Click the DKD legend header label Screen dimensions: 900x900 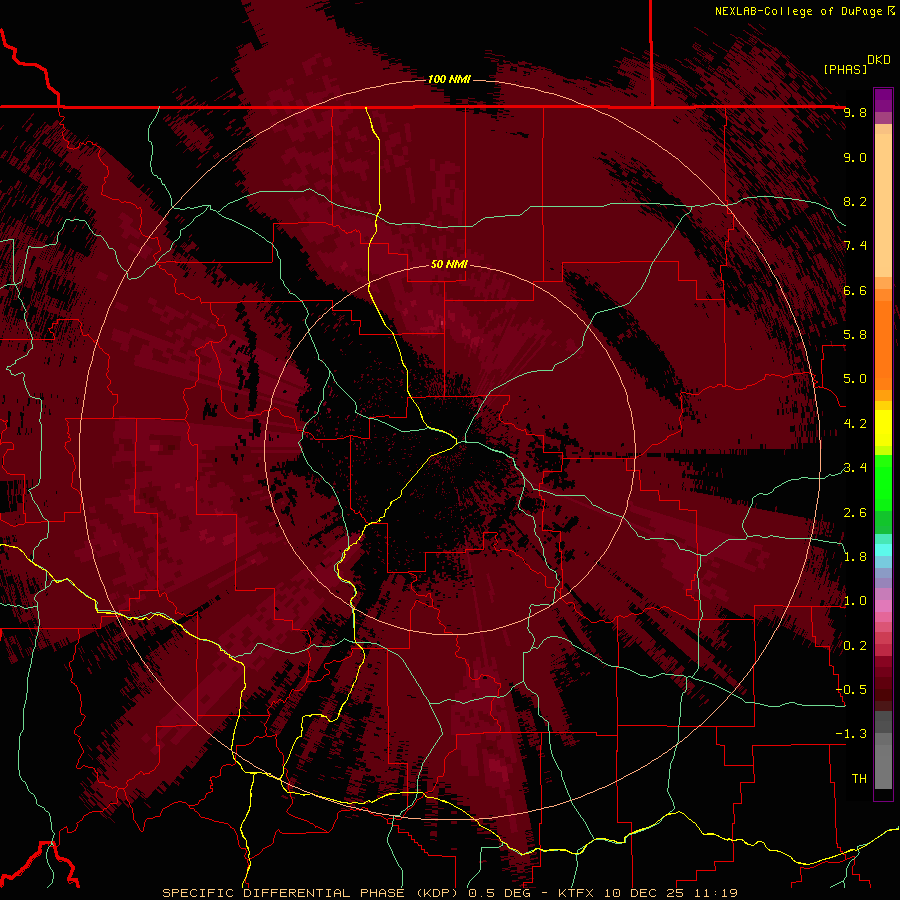coord(879,60)
